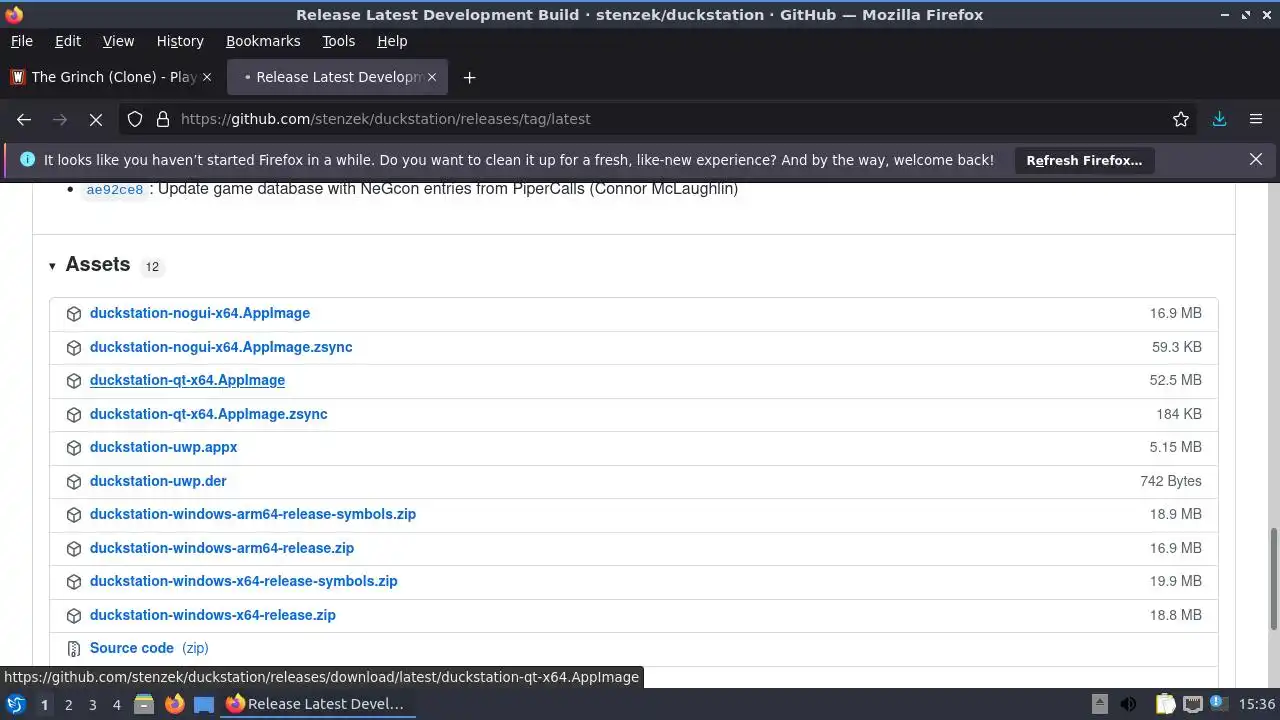
Task: Download duckstation-qt-x64.AppImage.zsync
Action: (208, 414)
